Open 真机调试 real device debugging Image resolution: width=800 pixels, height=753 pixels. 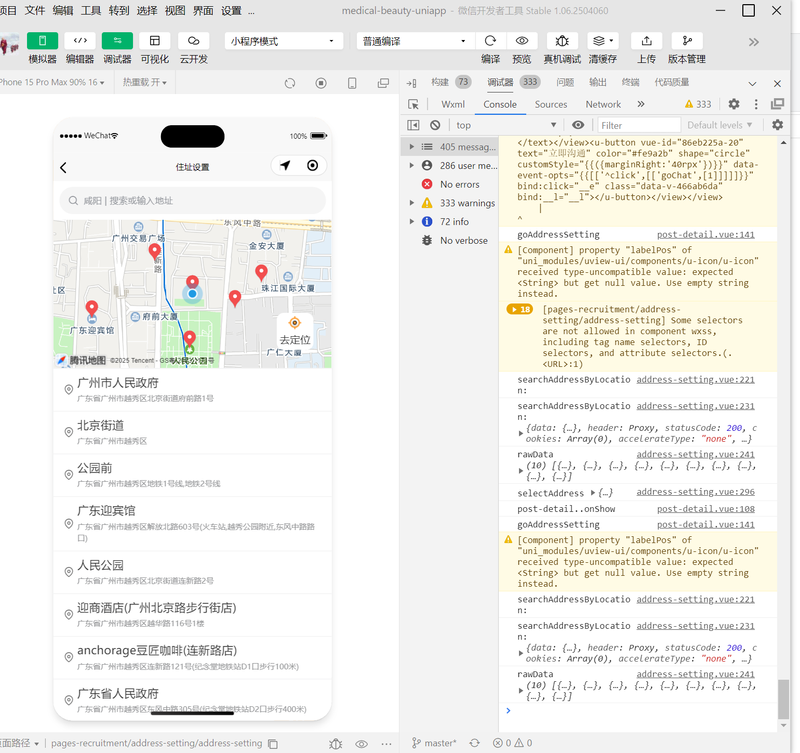(x=562, y=41)
